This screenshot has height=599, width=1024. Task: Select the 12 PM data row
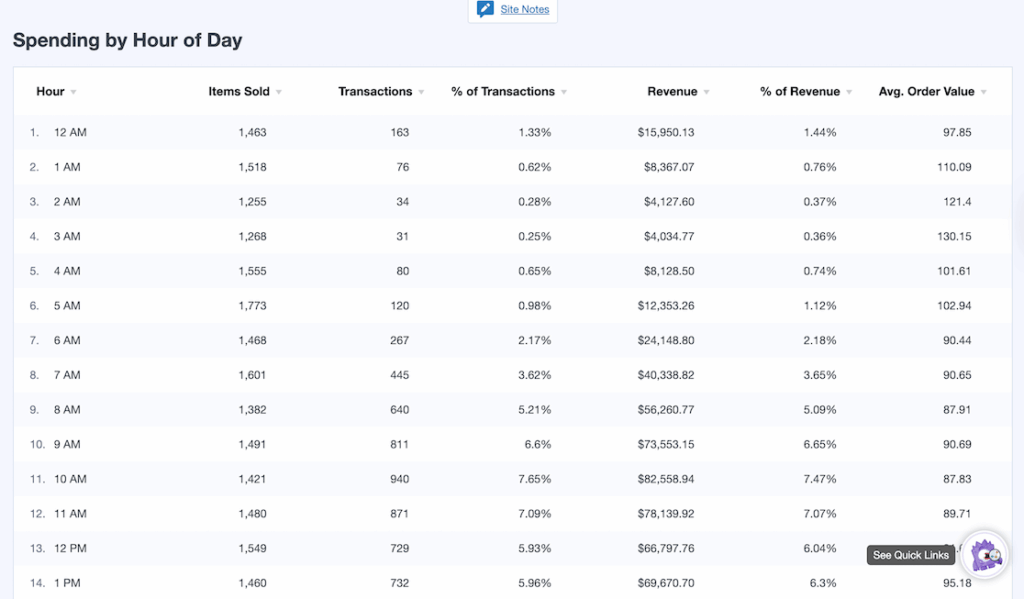pos(500,548)
